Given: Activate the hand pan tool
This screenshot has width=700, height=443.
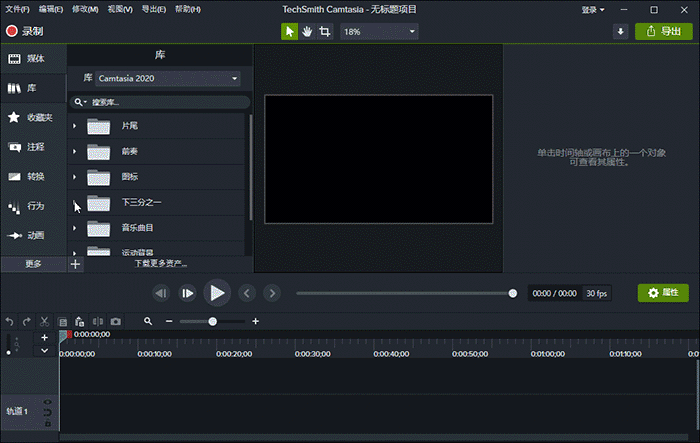Looking at the screenshot, I should point(307,32).
